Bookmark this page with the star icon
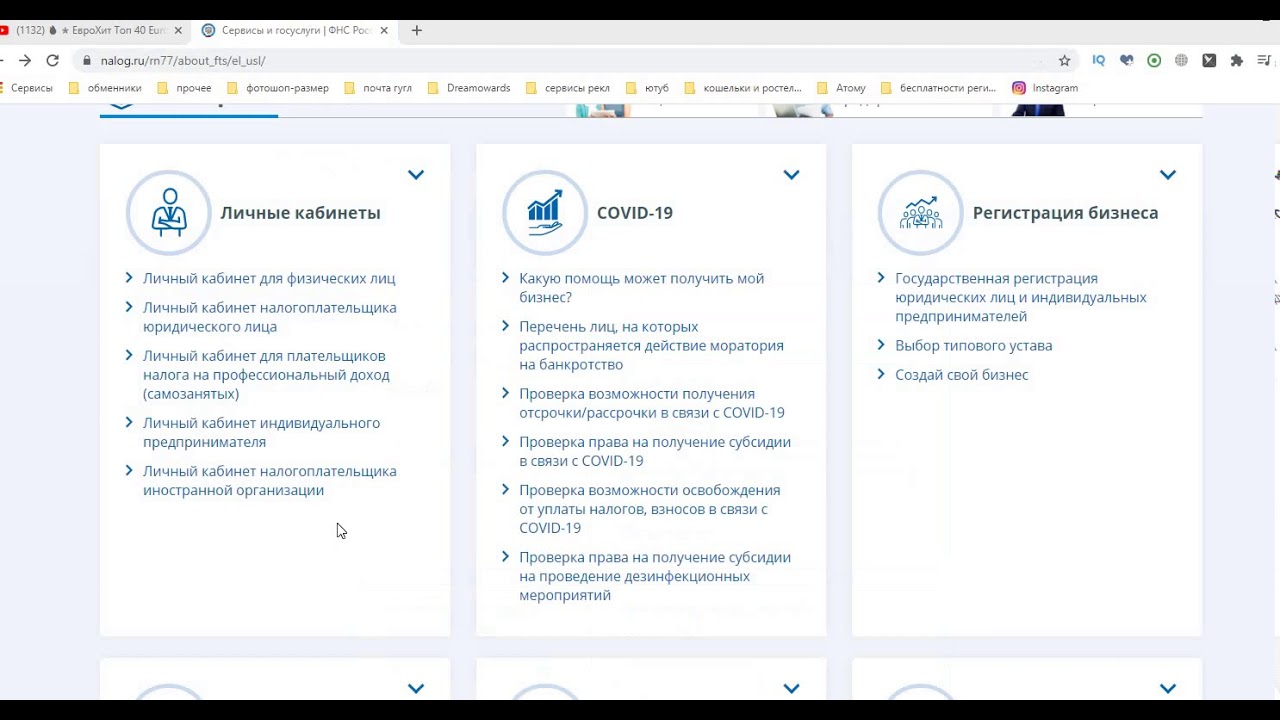The width and height of the screenshot is (1280, 720). [x=1064, y=60]
